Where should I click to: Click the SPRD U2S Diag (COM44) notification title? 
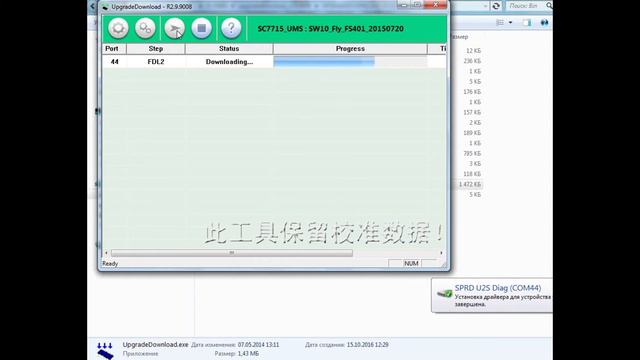(x=498, y=288)
